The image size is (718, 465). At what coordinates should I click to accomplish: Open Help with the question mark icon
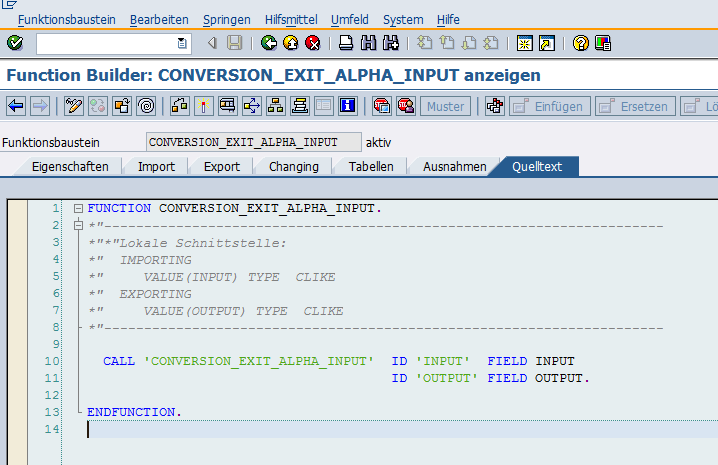581,43
